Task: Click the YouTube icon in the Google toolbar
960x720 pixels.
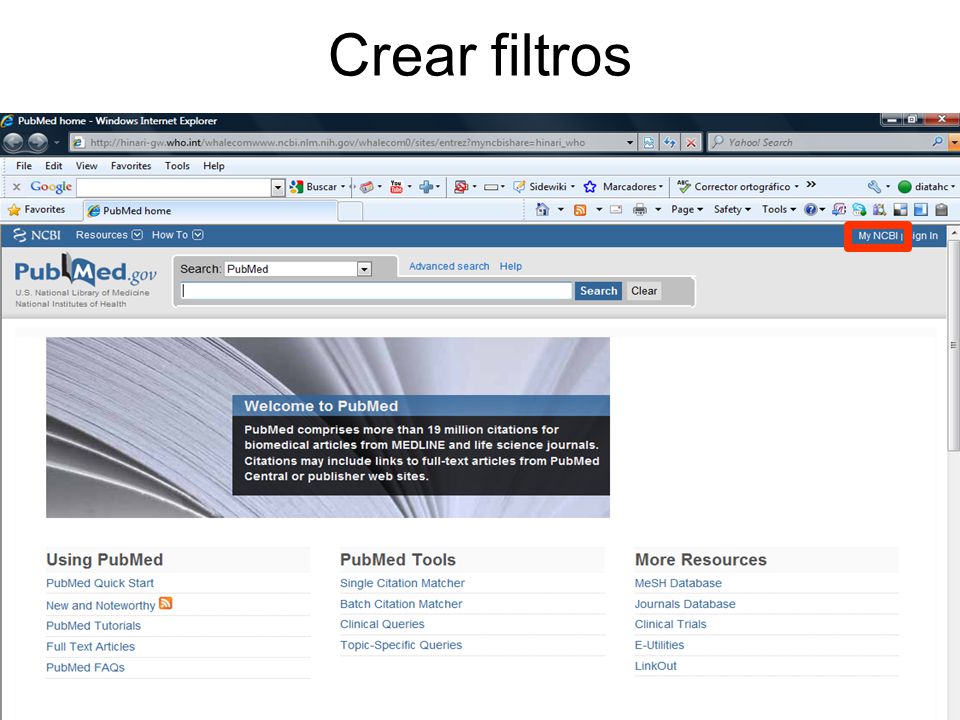Action: 396,187
